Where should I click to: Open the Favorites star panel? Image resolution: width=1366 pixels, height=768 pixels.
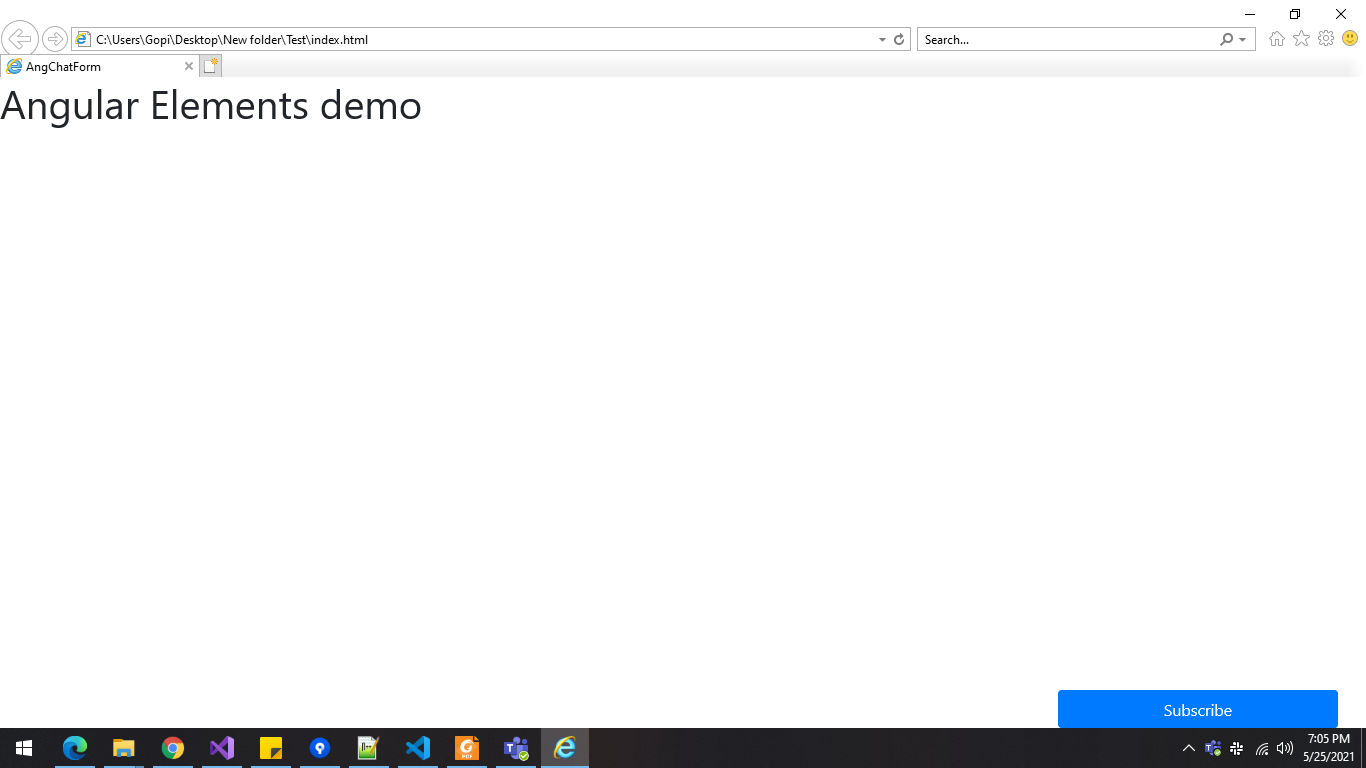click(1301, 39)
